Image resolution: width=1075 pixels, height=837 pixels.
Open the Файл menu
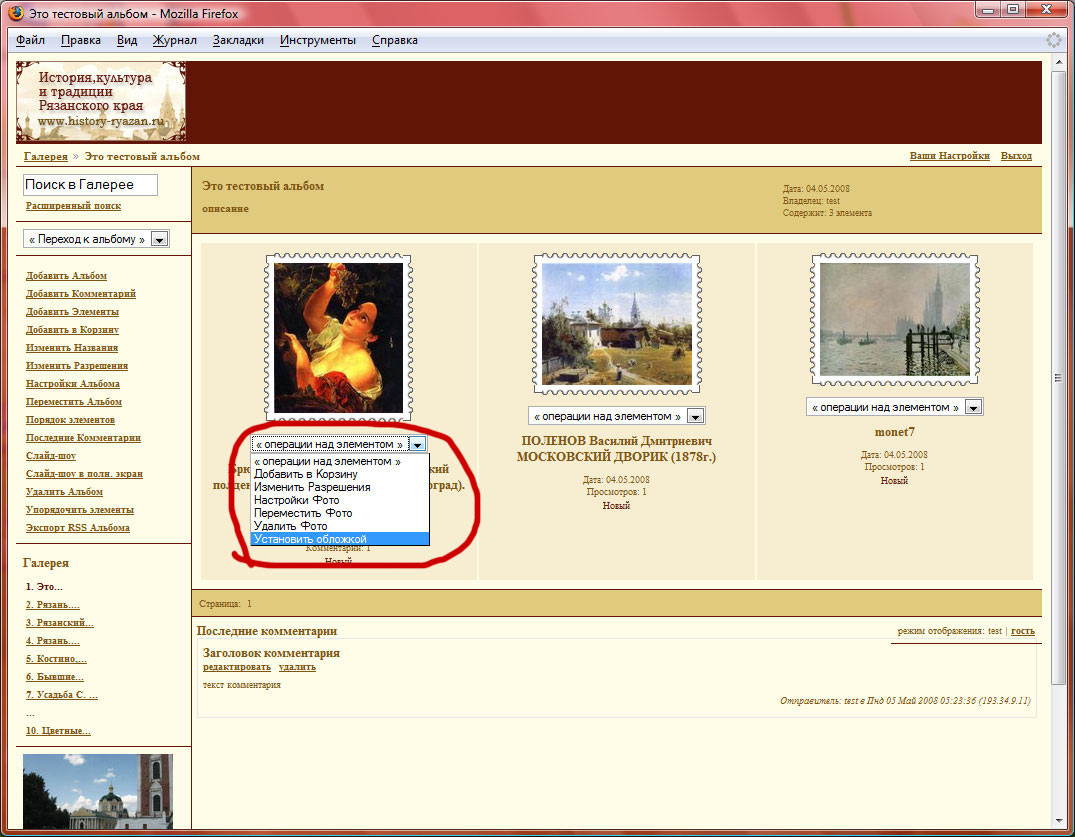click(x=30, y=40)
